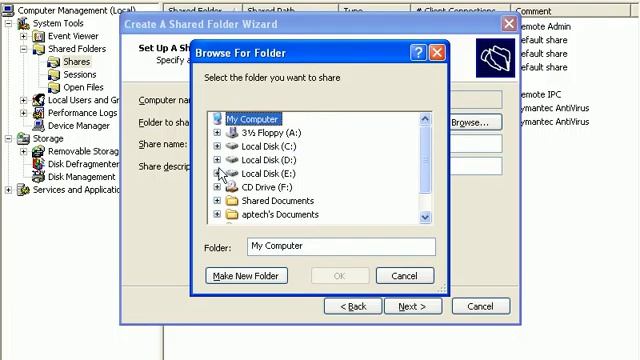640x360 pixels.
Task: Click the Folder text field
Action: 341,247
